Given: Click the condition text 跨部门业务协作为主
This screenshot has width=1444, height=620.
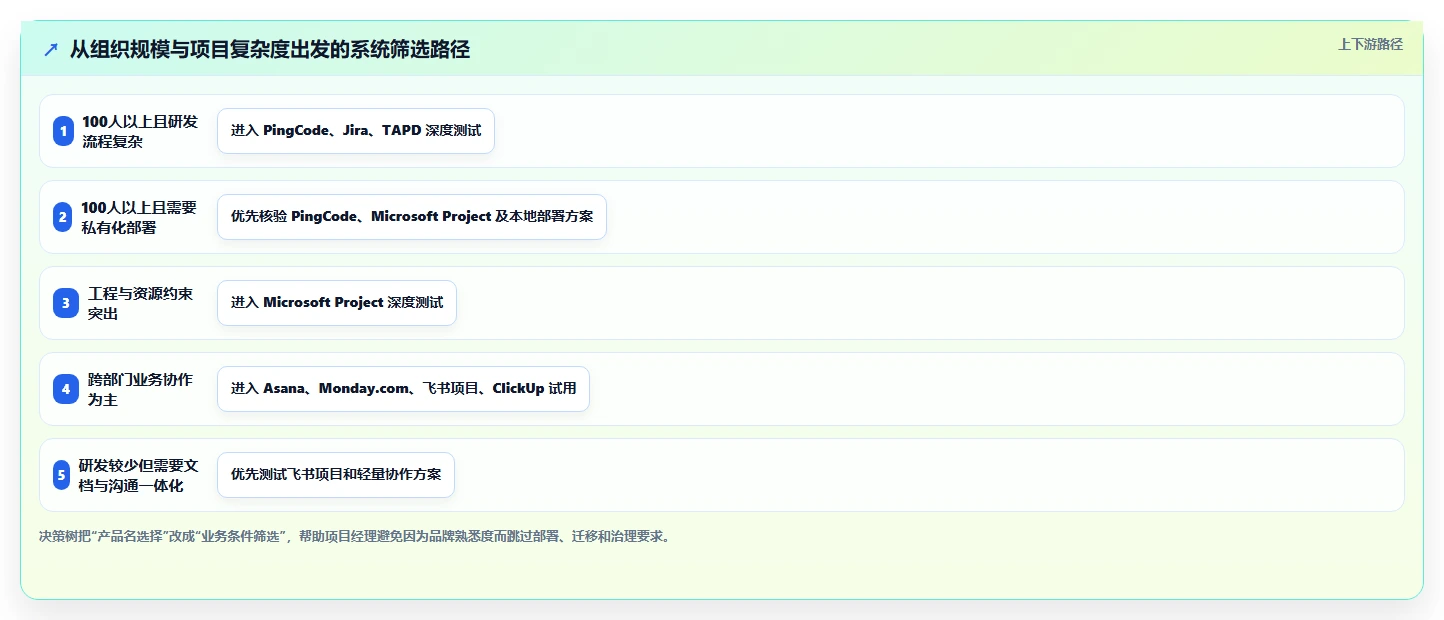Looking at the screenshot, I should click(141, 389).
